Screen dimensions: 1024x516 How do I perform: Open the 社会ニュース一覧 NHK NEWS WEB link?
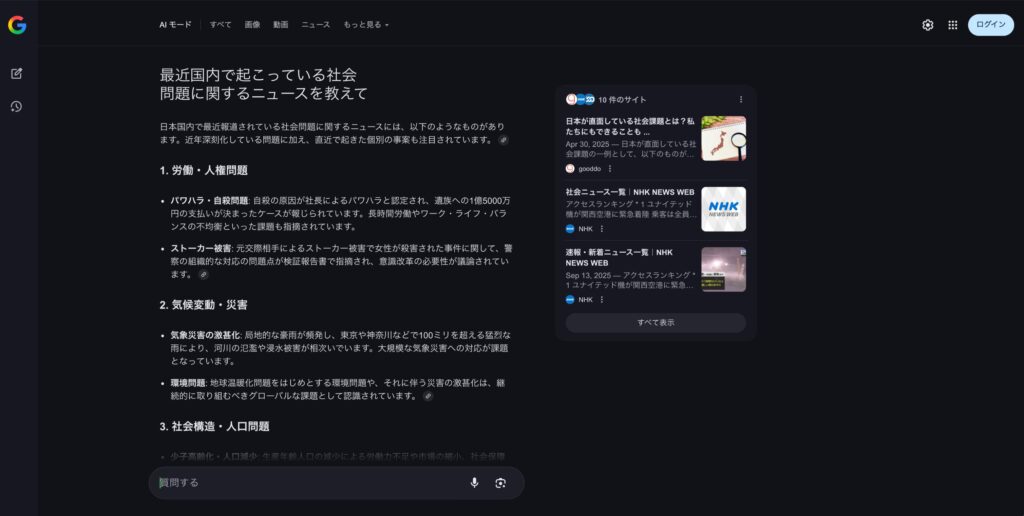pyautogui.click(x=629, y=192)
